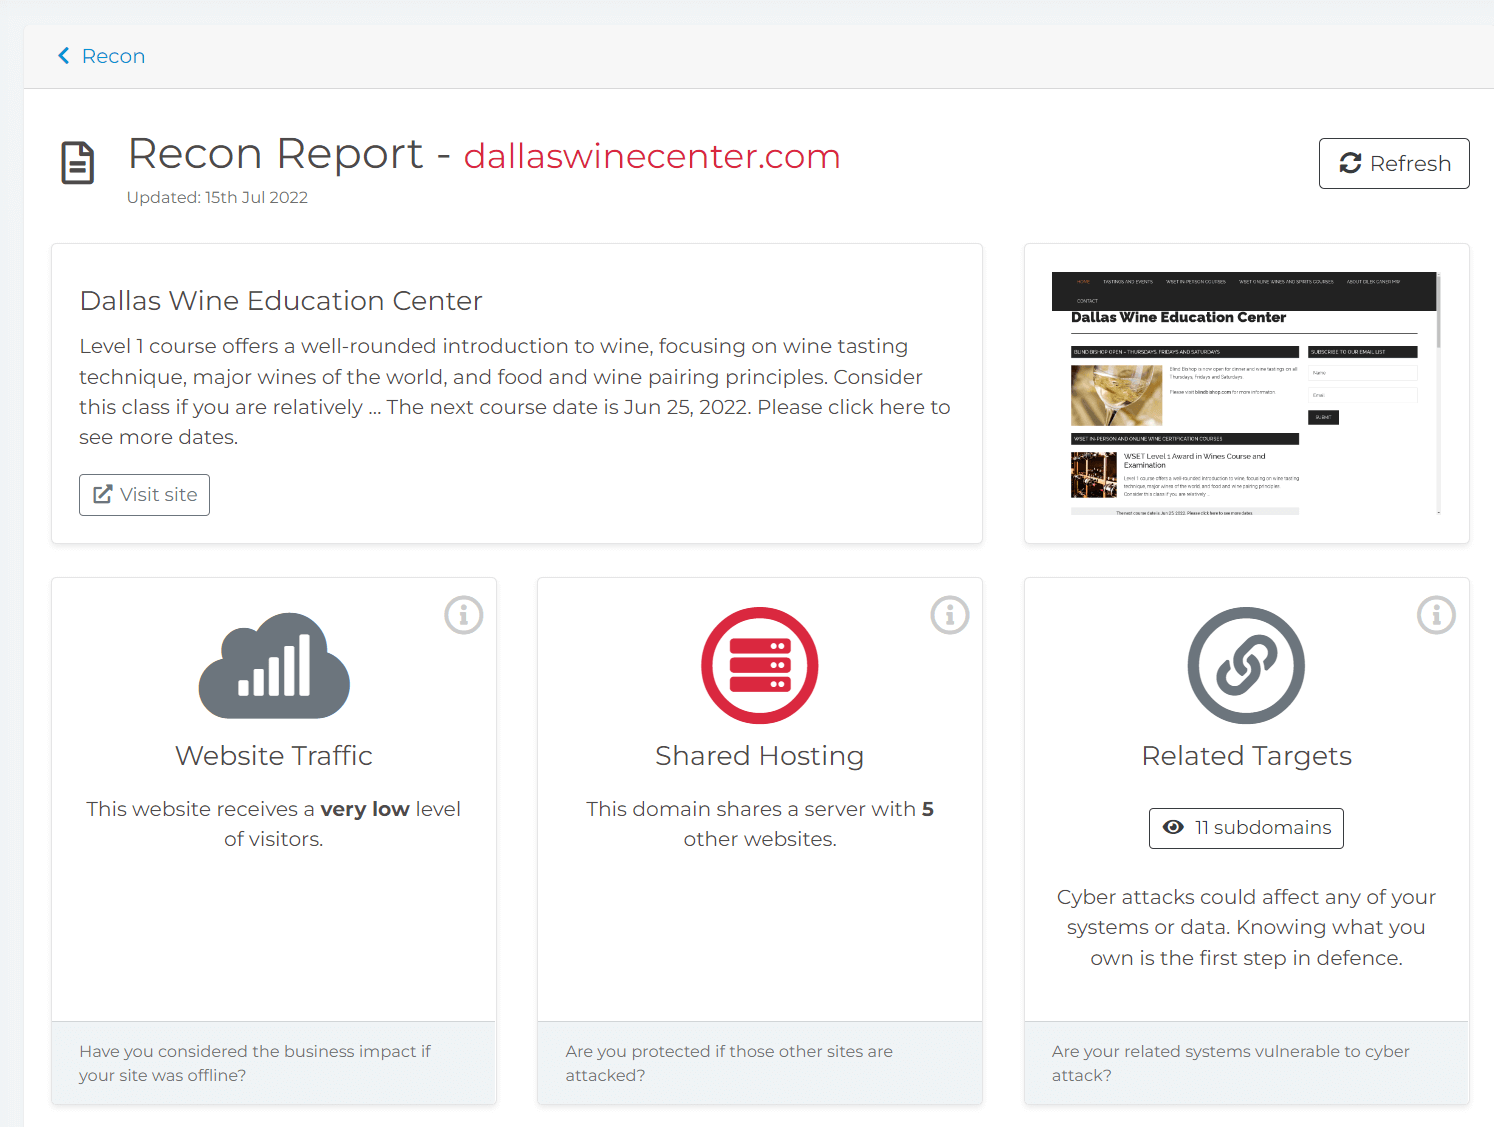Click the Website Traffic cloud chart icon
1494x1127 pixels.
[274, 666]
